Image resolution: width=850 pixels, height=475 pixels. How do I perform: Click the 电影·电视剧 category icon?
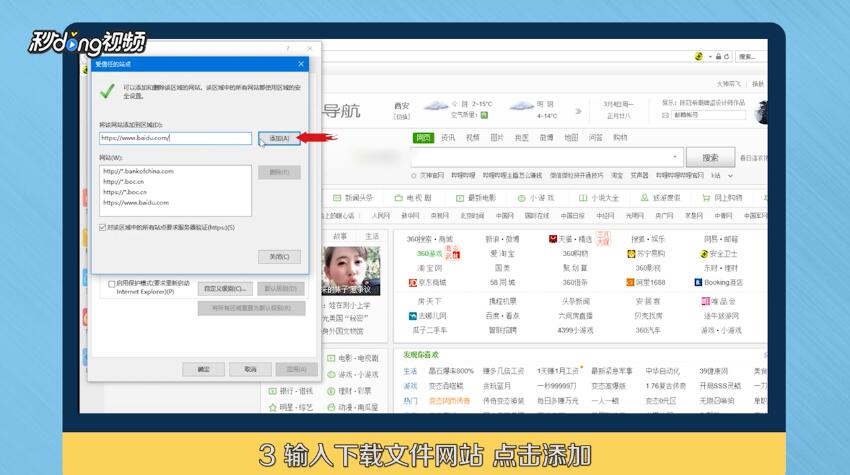[331, 358]
